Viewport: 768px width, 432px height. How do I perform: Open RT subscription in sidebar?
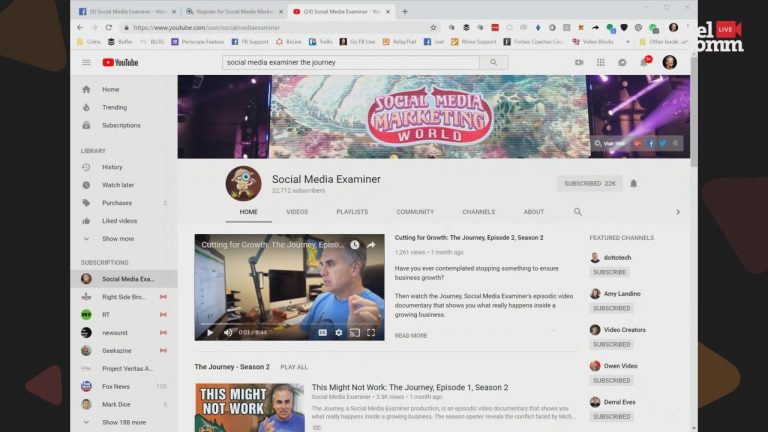[x=124, y=315]
